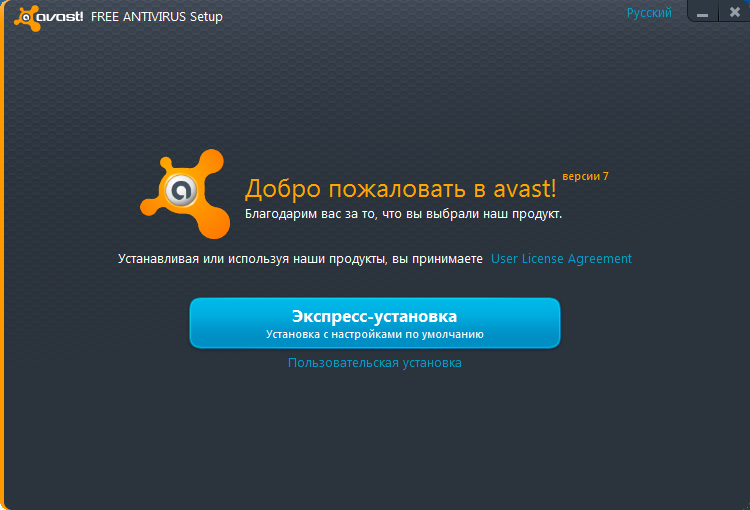Image resolution: width=750 pixels, height=510 pixels.
Task: Click the avast! logo in title bar
Action: tap(48, 18)
